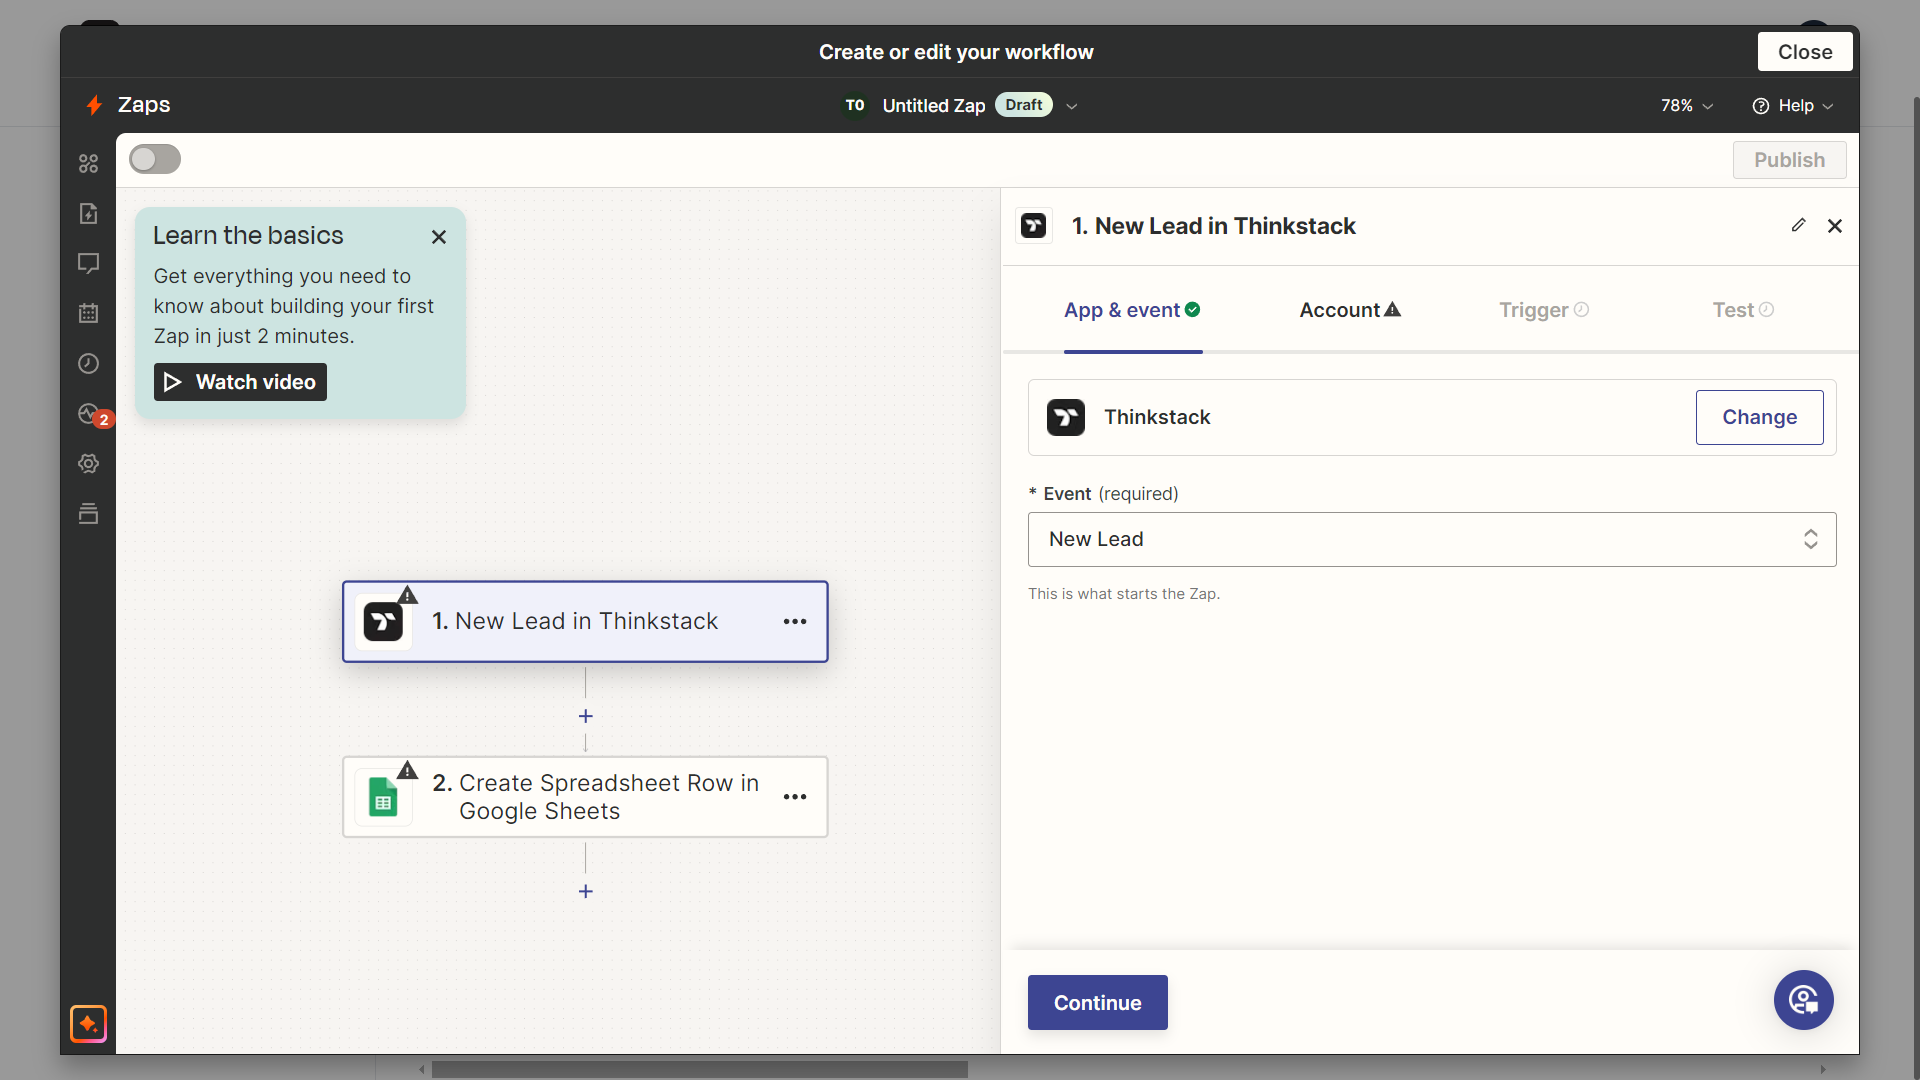The height and width of the screenshot is (1080, 1920).
Task: Click the Continue button to proceed
Action: click(x=1097, y=1002)
